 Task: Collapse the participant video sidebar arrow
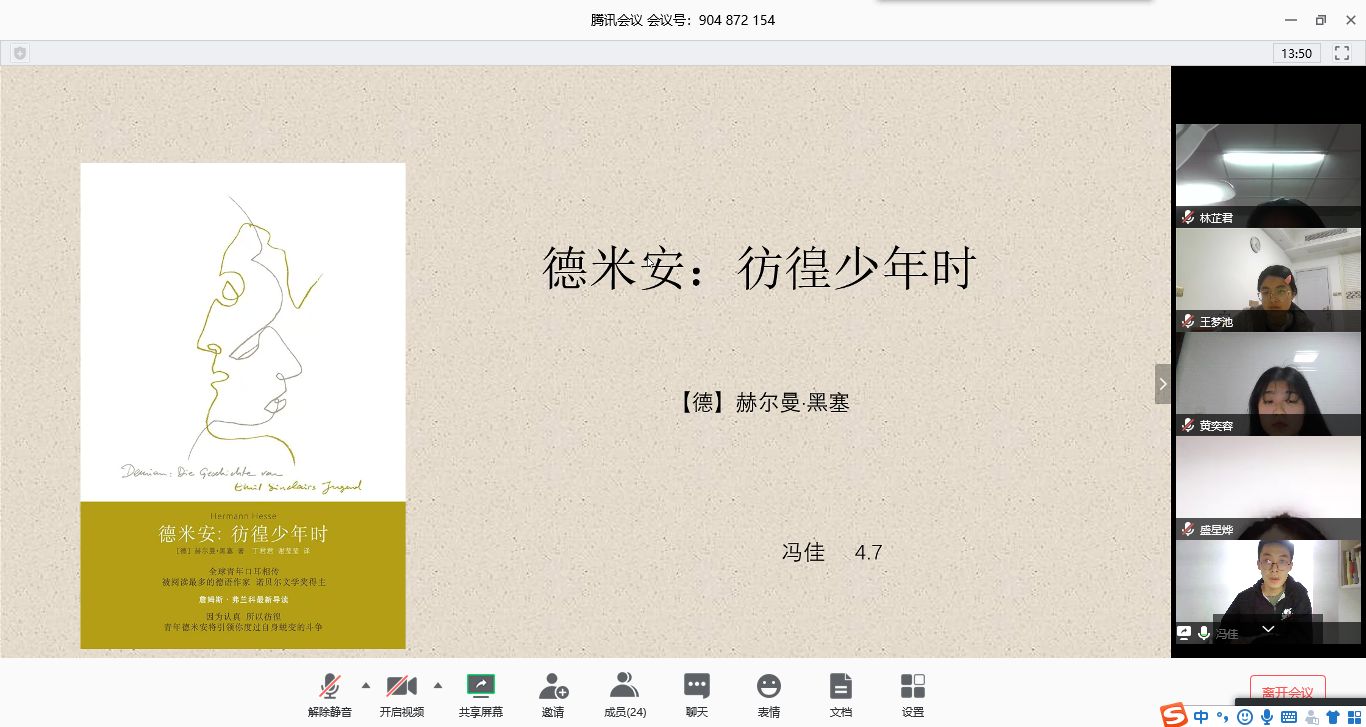coord(1162,384)
